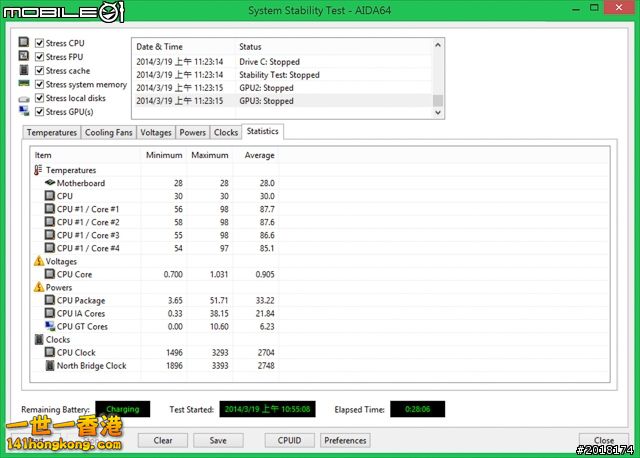Open the Preferences dialog button
640x458 pixels.
(345, 440)
